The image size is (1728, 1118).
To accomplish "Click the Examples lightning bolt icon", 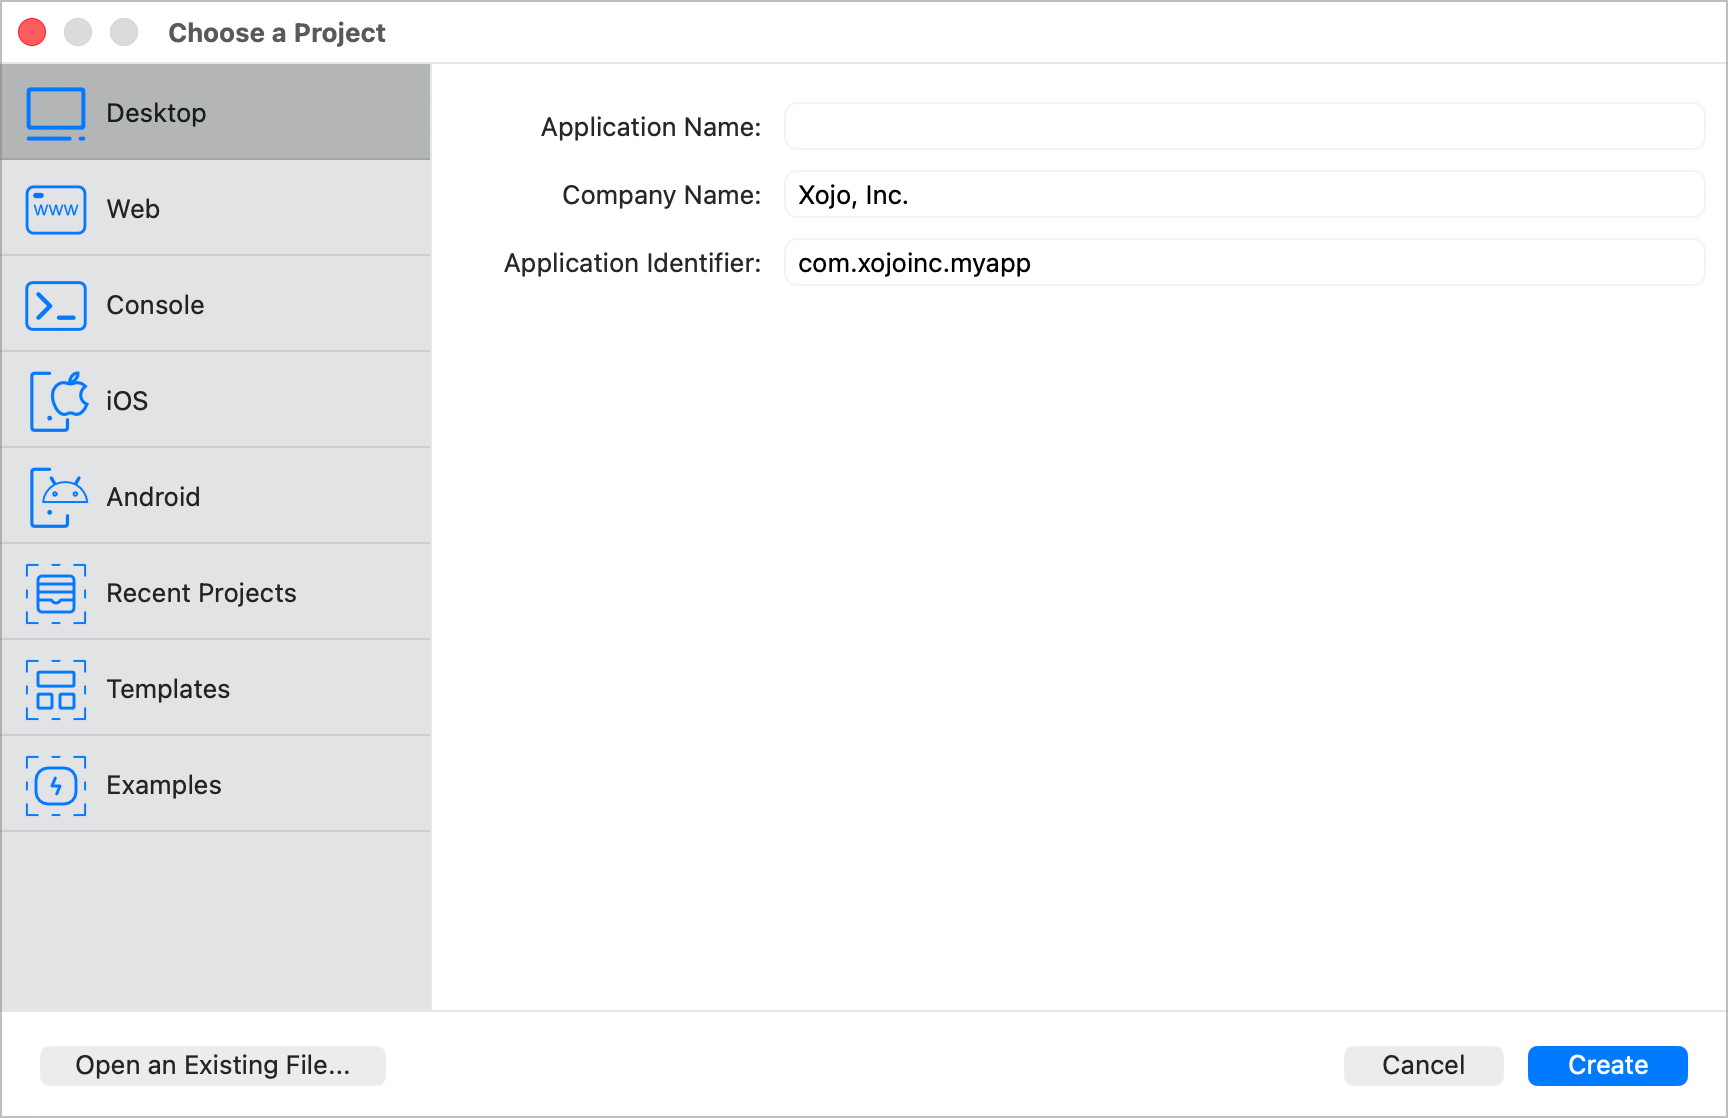I will pos(56,785).
